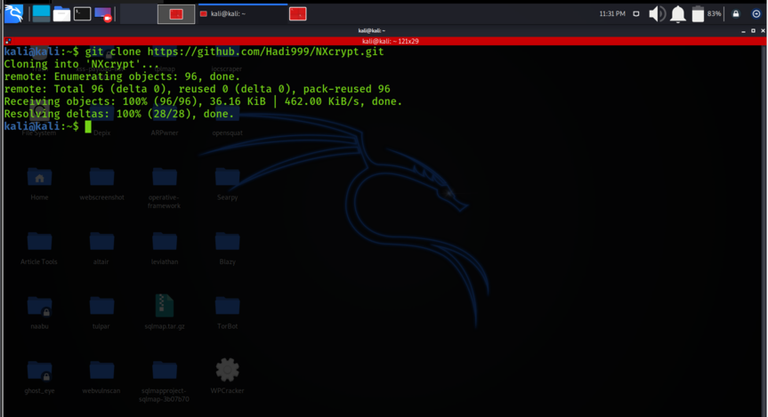Show notifications via the bell icon
Screen dimensions: 768x417
(678, 14)
